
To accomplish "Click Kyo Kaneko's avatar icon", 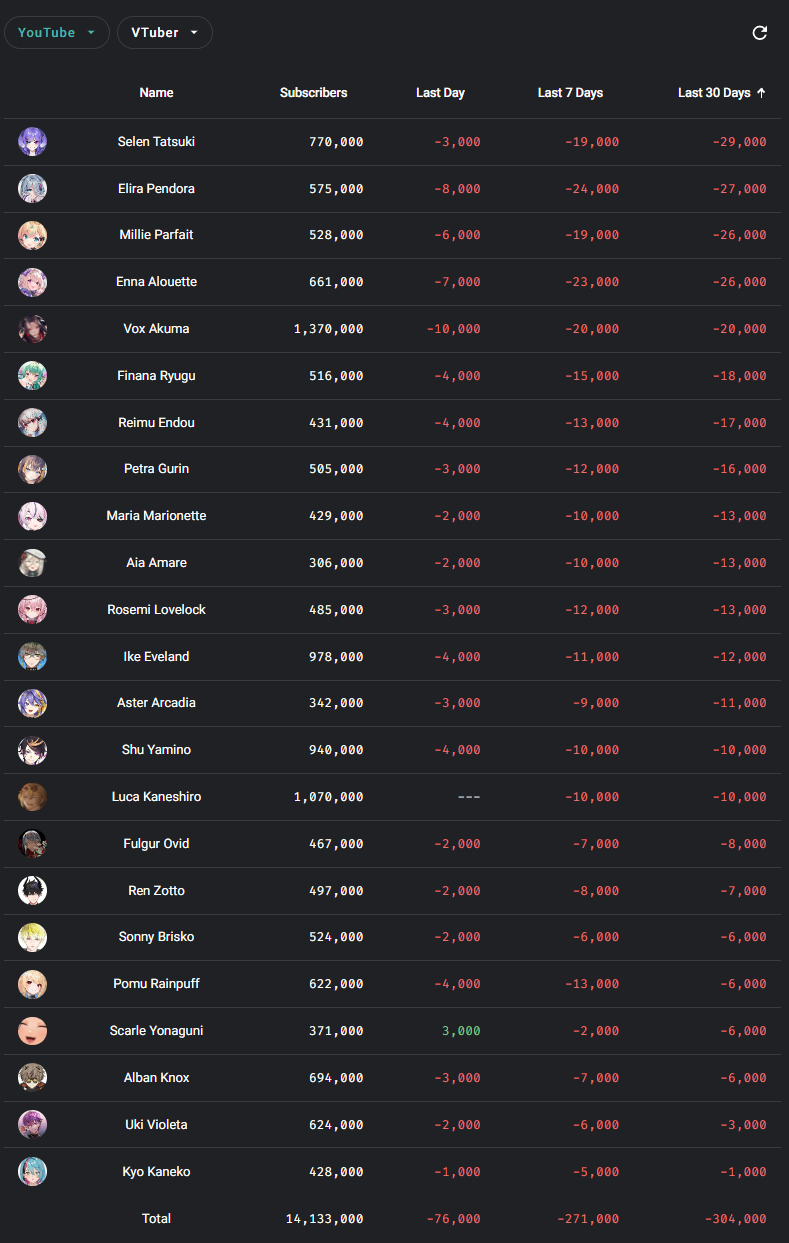I will pos(33,1172).
